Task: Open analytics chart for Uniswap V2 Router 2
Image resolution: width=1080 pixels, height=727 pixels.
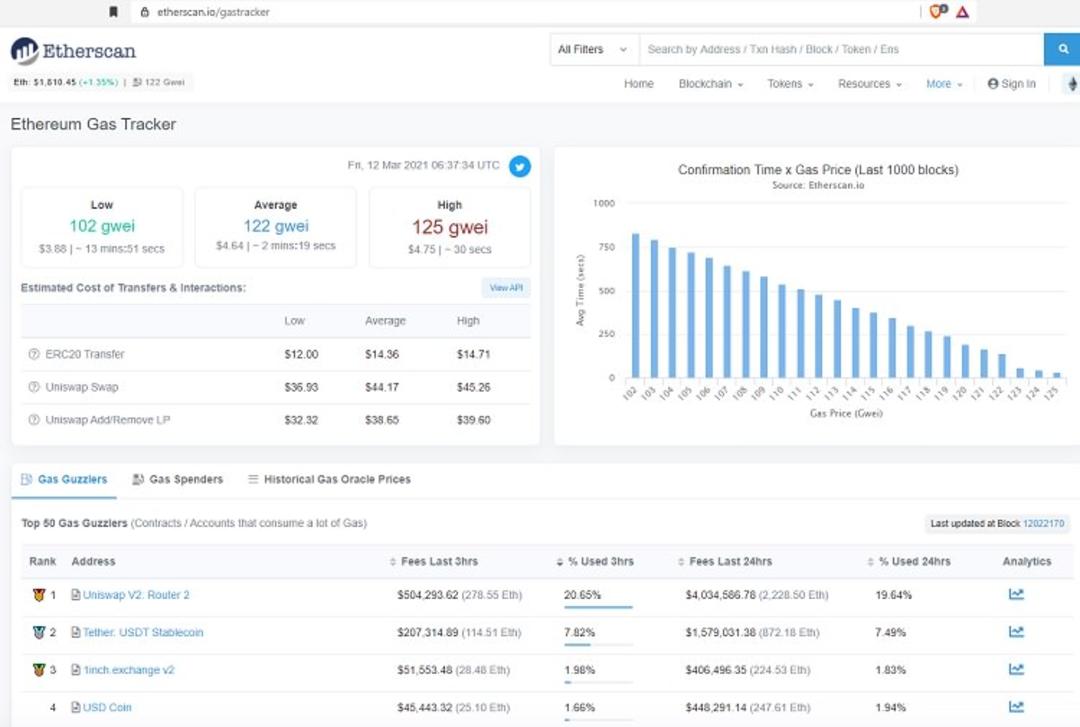Action: coord(1016,594)
